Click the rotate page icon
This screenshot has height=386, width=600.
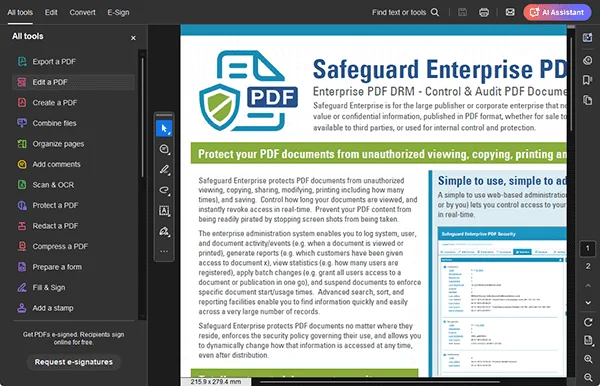coord(588,322)
